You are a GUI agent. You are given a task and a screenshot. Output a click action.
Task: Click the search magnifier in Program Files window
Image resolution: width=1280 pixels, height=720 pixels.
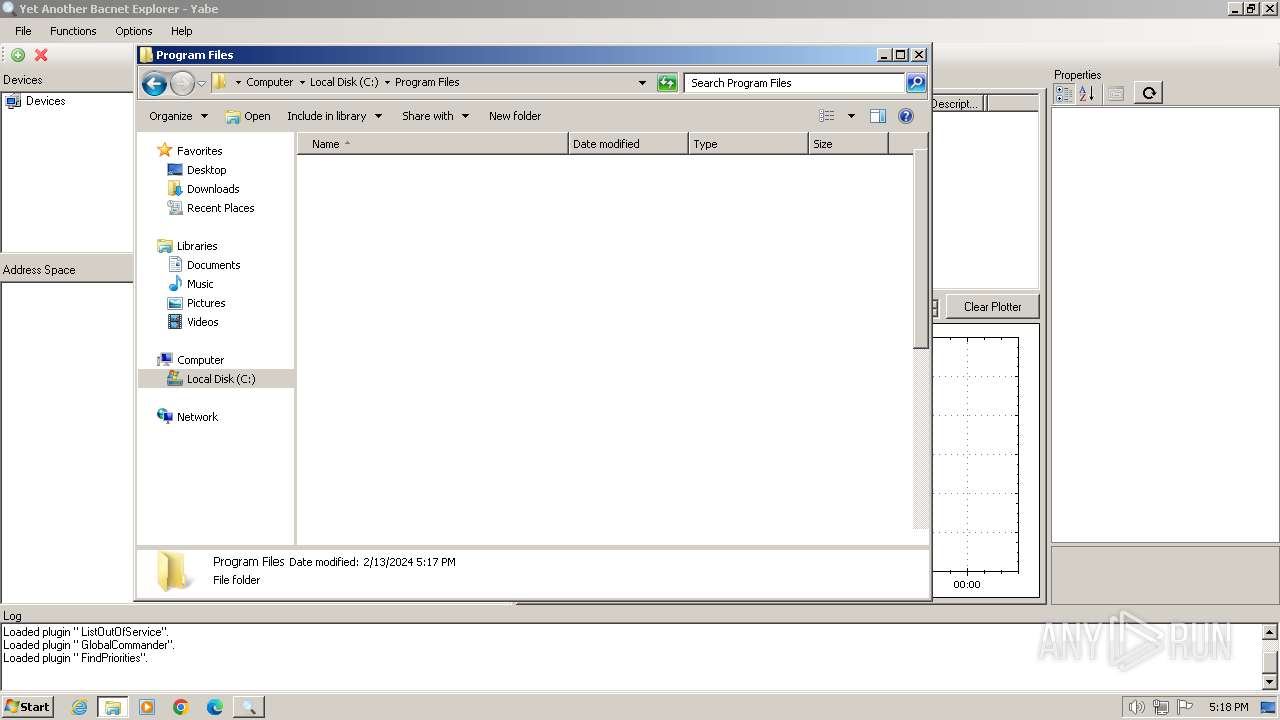pyautogui.click(x=916, y=83)
